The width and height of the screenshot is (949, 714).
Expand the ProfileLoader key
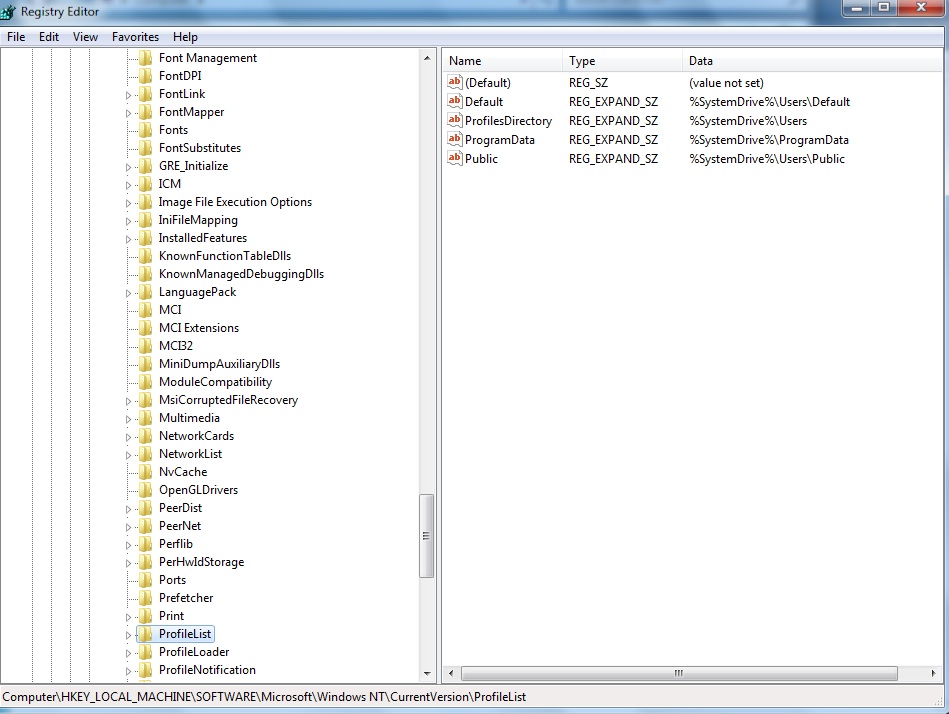128,653
